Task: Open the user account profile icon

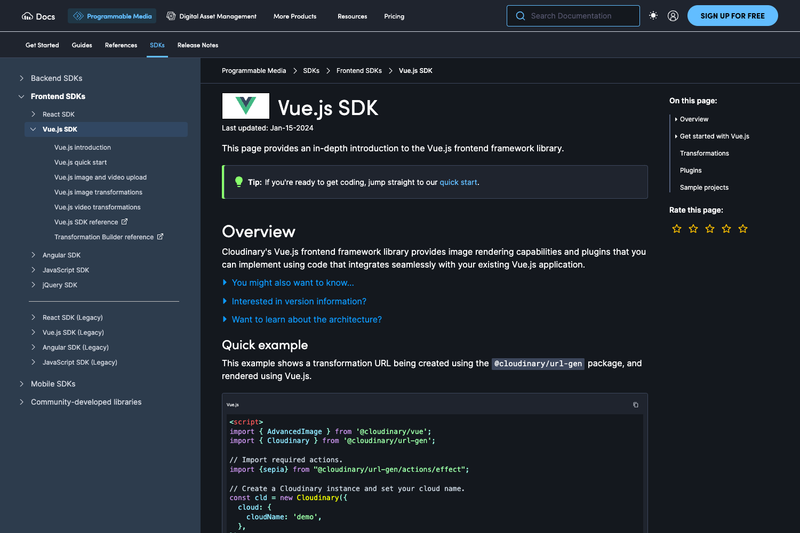Action: [673, 16]
